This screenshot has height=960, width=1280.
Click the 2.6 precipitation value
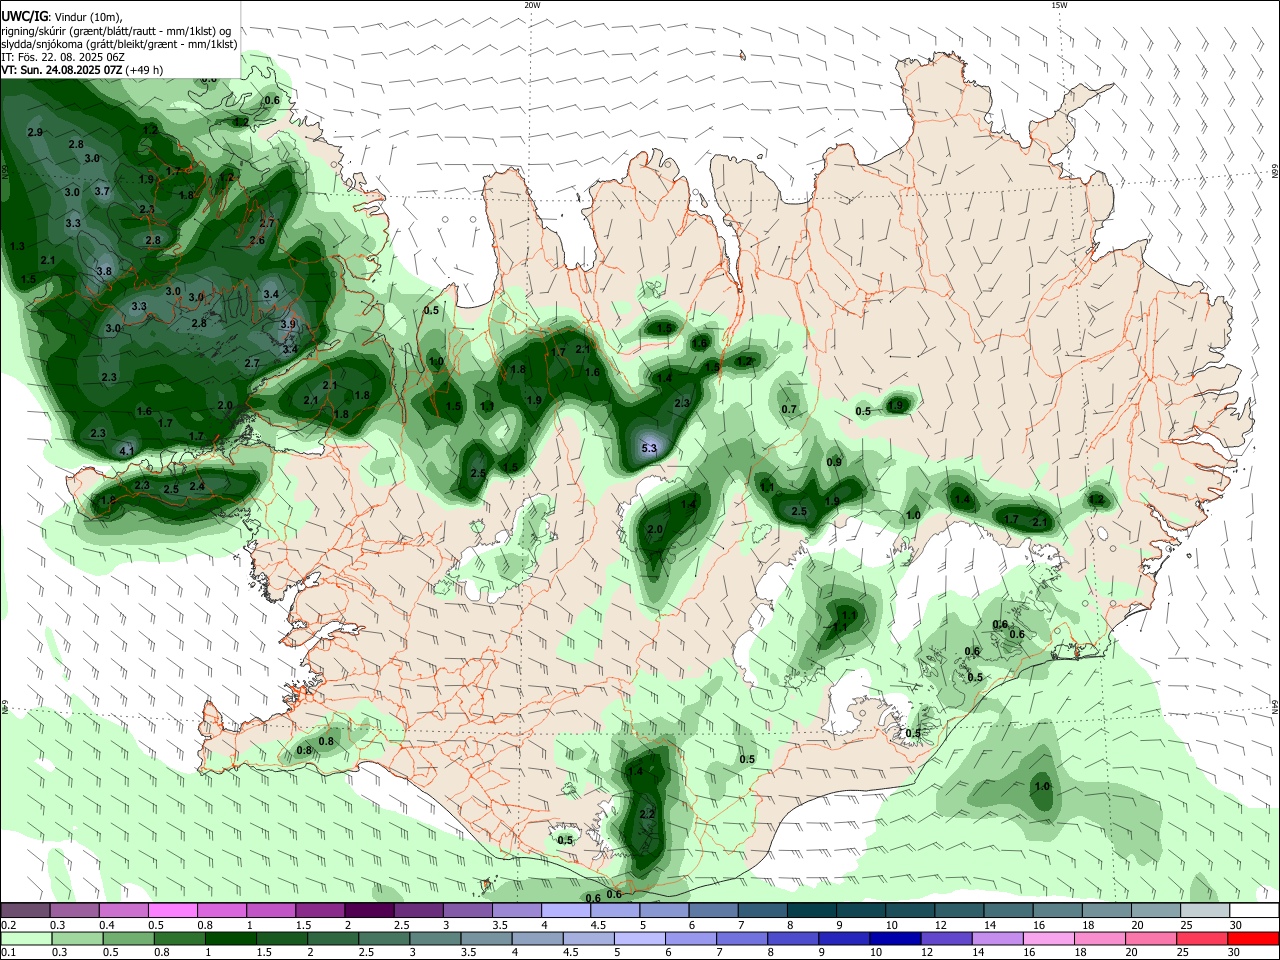tap(257, 240)
